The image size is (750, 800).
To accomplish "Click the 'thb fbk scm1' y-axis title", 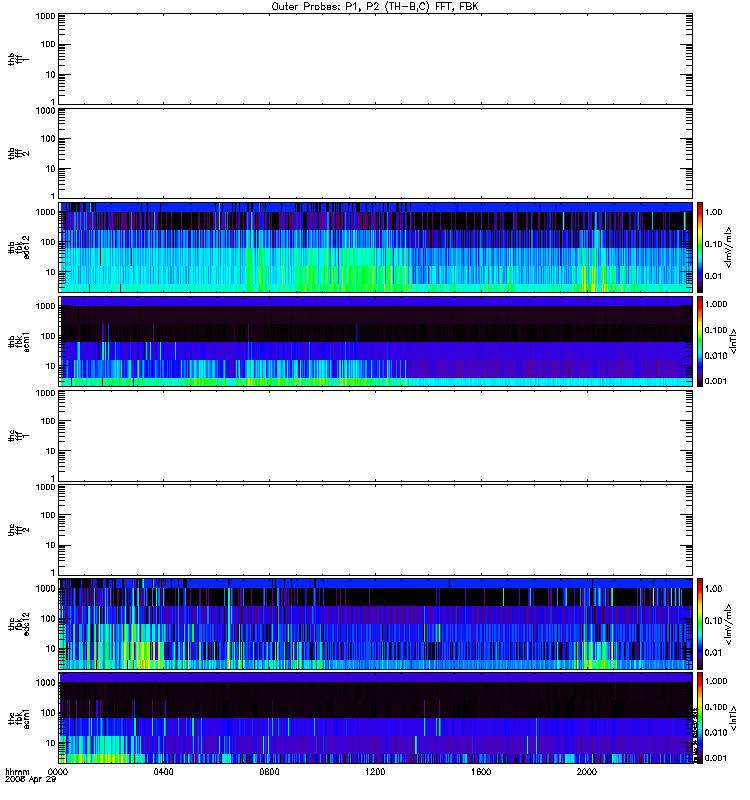I will tap(19, 341).
